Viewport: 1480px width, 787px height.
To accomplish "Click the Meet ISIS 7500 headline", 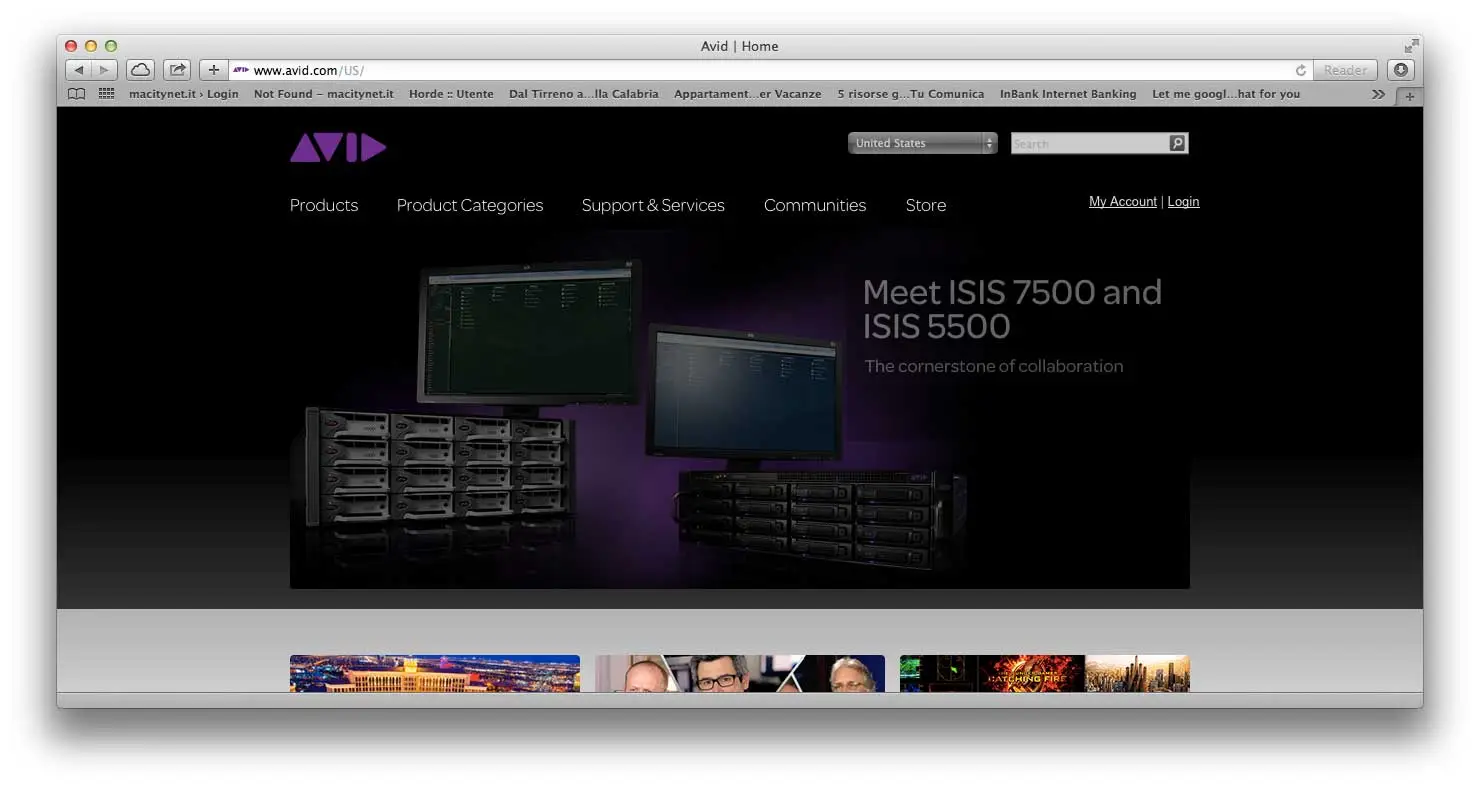I will point(1012,309).
